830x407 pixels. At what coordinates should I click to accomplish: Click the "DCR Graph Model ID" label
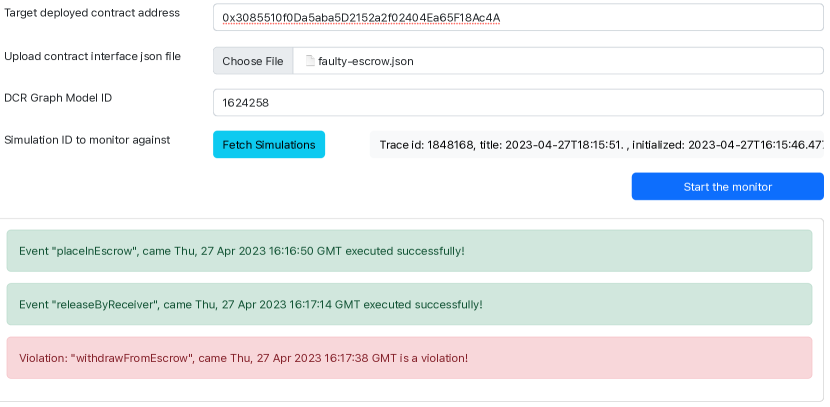(60, 97)
